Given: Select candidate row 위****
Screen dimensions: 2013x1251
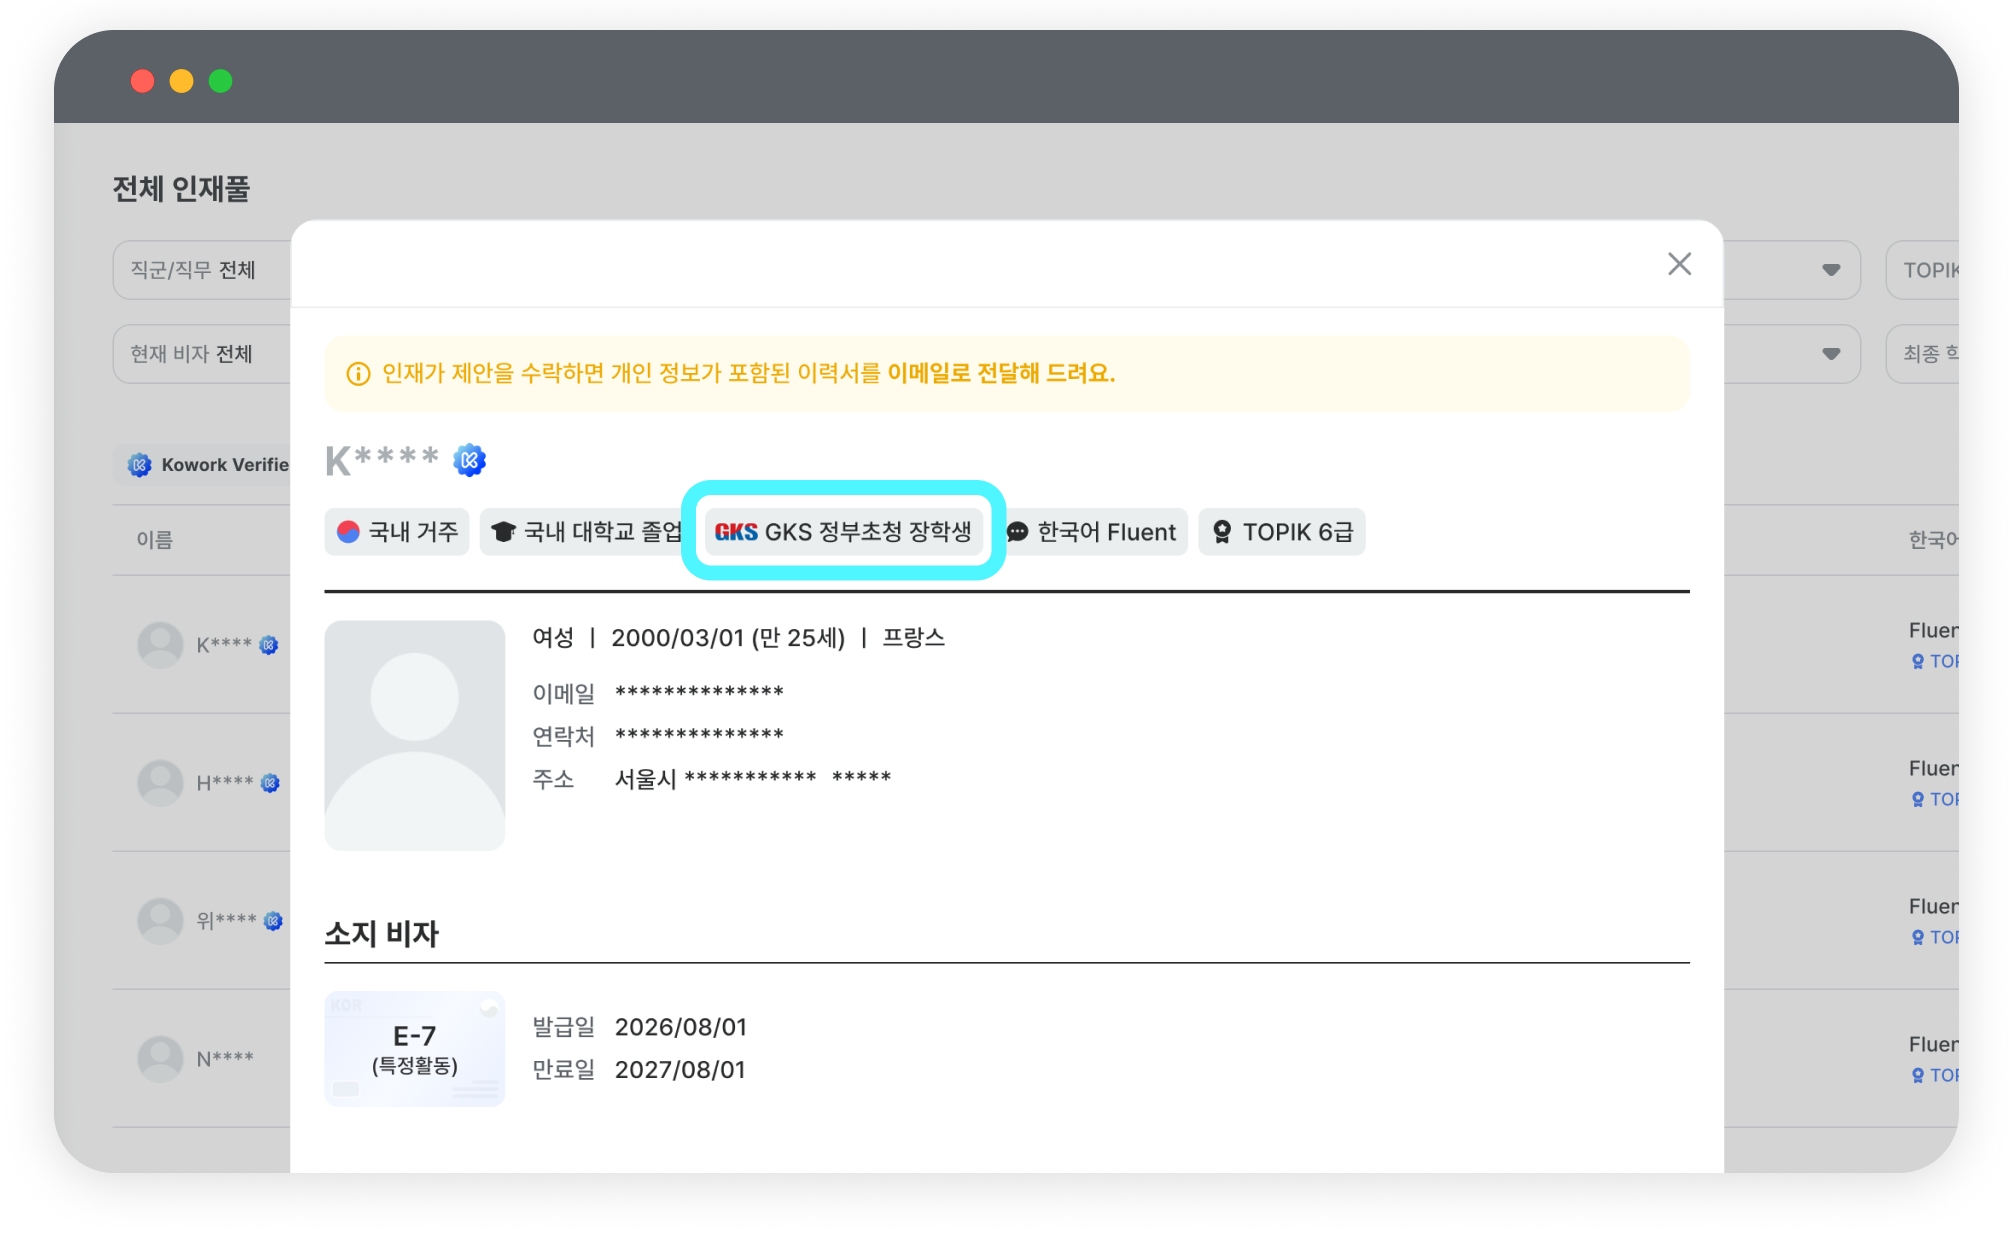Looking at the screenshot, I should 202,921.
